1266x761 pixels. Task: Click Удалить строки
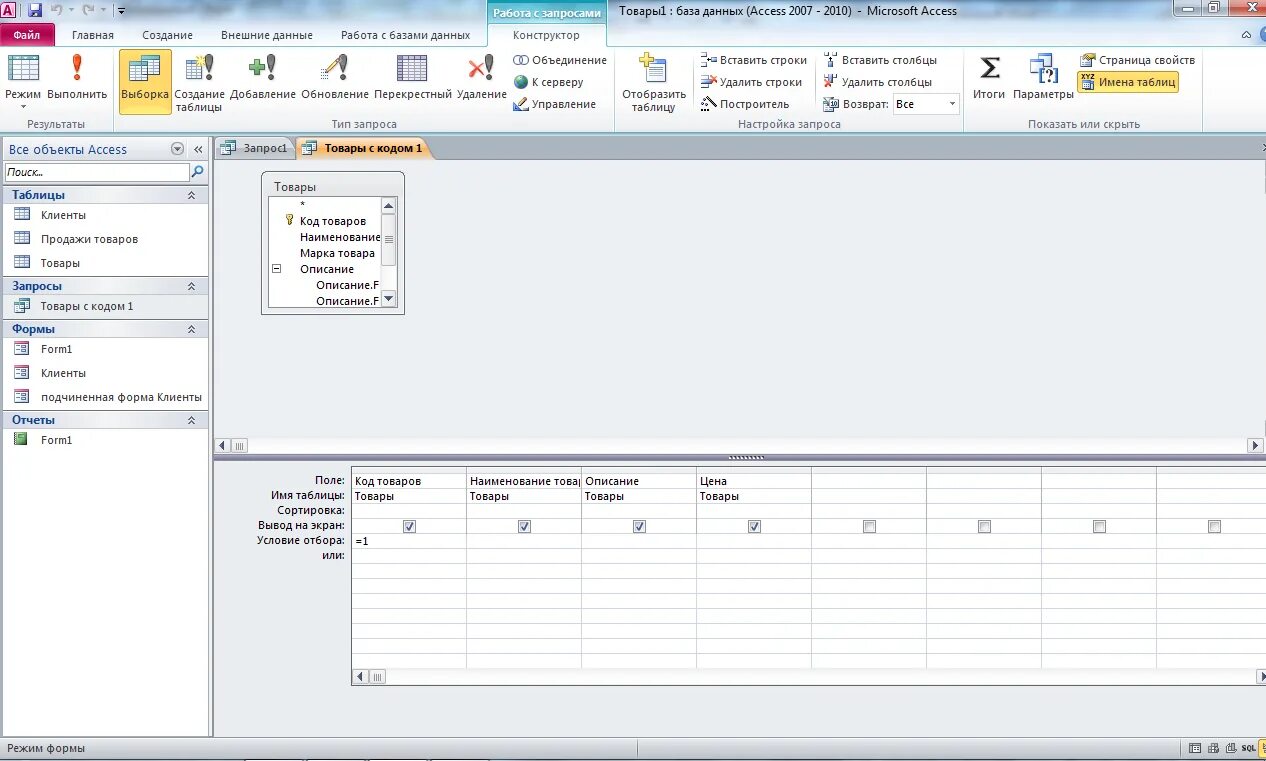pos(752,82)
